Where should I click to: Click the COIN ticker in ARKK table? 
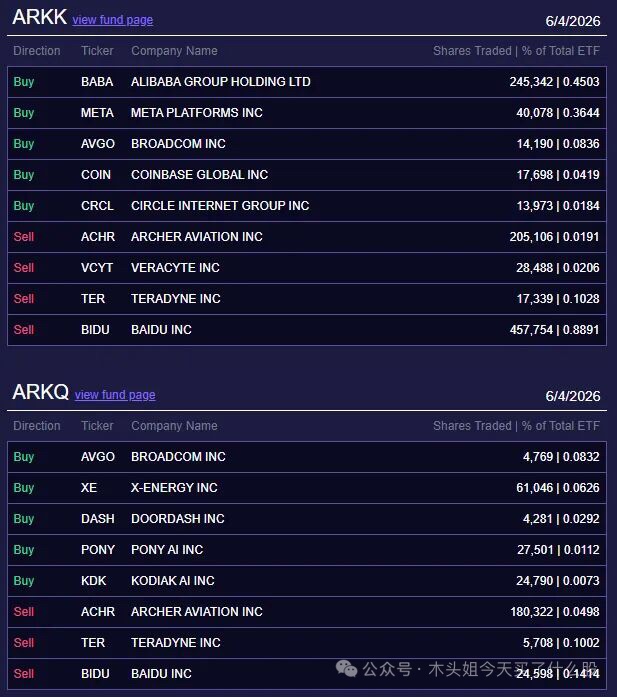tap(96, 175)
